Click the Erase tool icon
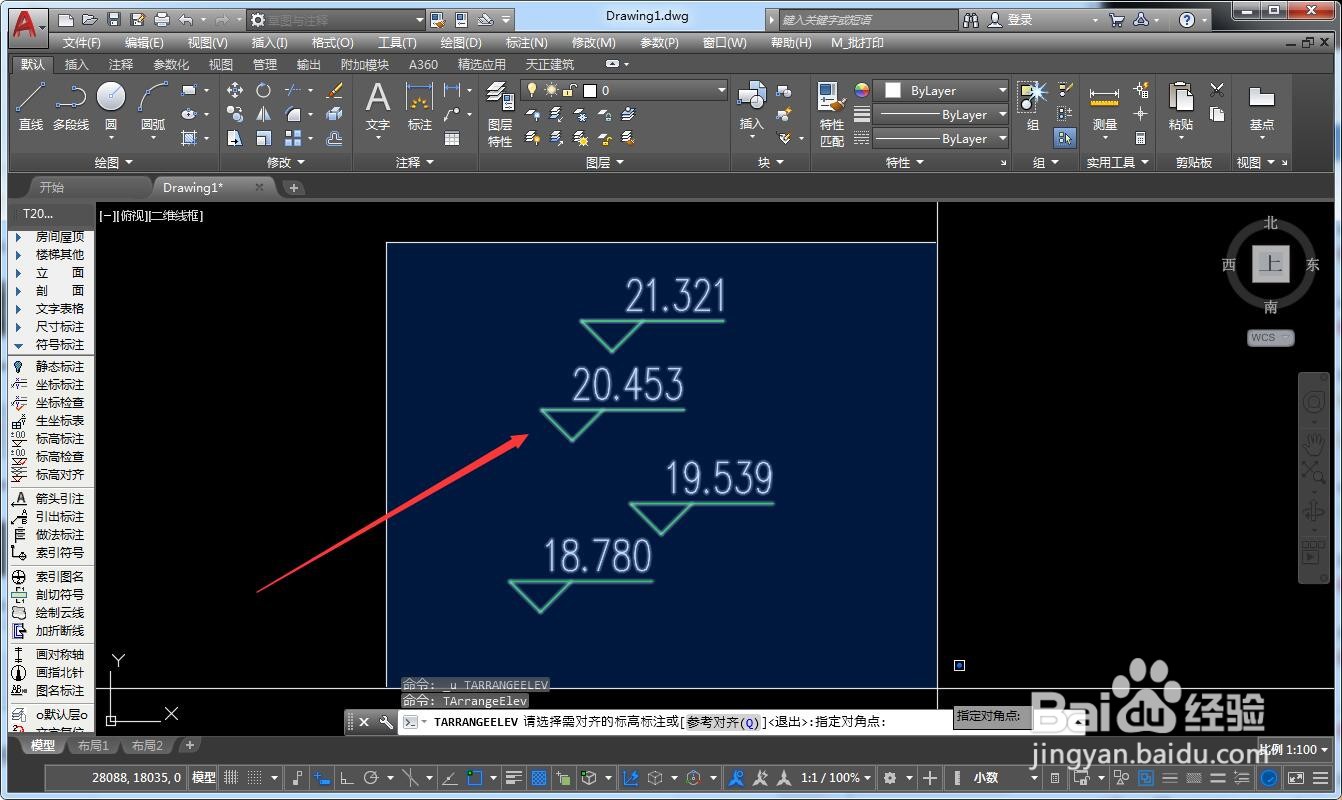The height and width of the screenshot is (800, 1342). click(x=335, y=90)
